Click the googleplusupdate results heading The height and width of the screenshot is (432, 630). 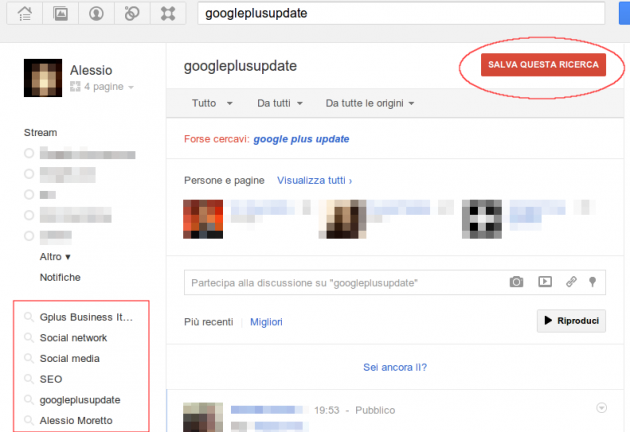[x=240, y=66]
